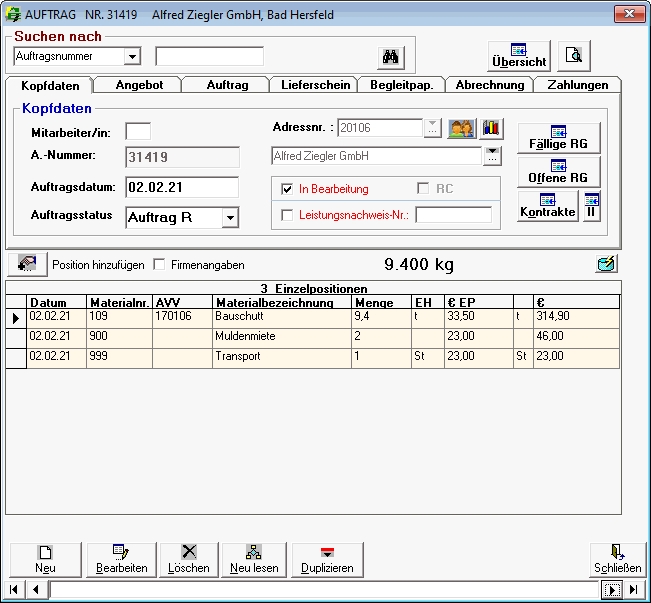Viewport: 651px width, 603px height.
Task: Toggle the RC checkbox
Action: (x=423, y=189)
